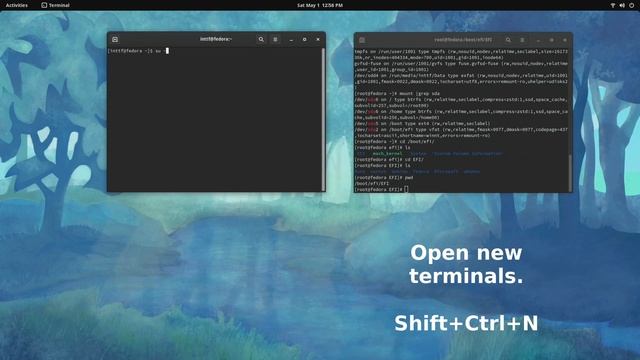
Task: Maximize the left terminal window
Action: pos(304,40)
